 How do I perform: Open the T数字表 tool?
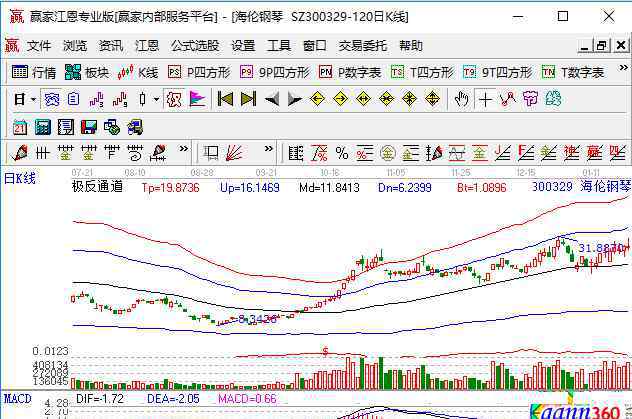point(573,73)
